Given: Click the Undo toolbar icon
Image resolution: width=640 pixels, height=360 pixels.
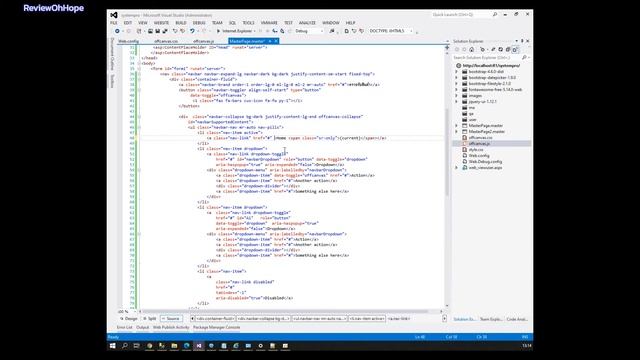Looking at the screenshot, I should pos(191,31).
